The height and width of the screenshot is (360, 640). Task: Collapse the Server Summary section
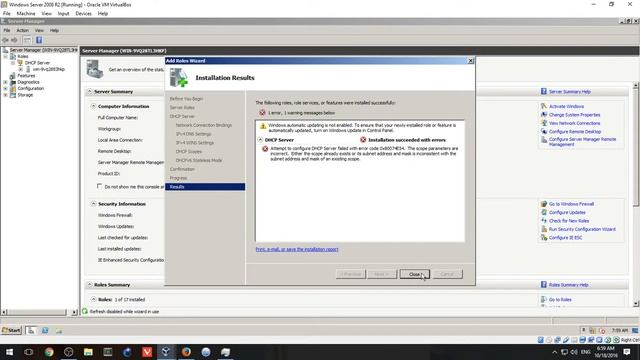point(89,91)
